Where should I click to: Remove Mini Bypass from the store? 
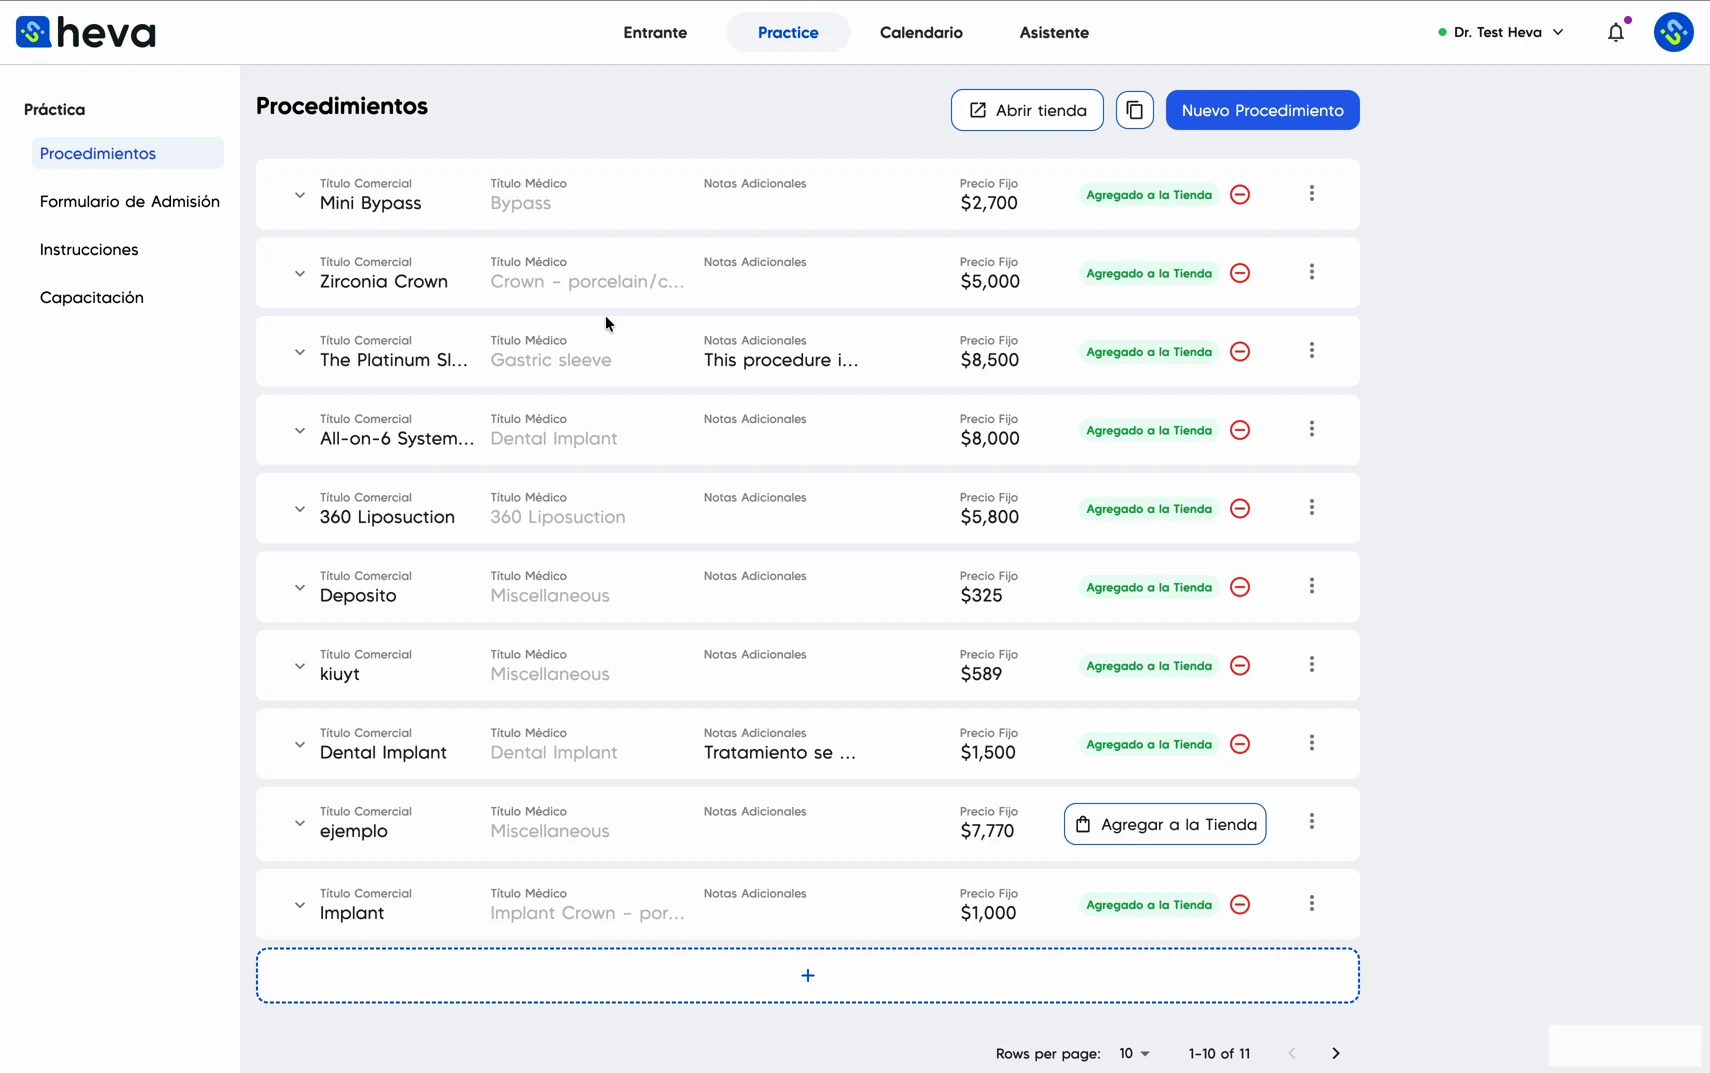click(x=1240, y=194)
